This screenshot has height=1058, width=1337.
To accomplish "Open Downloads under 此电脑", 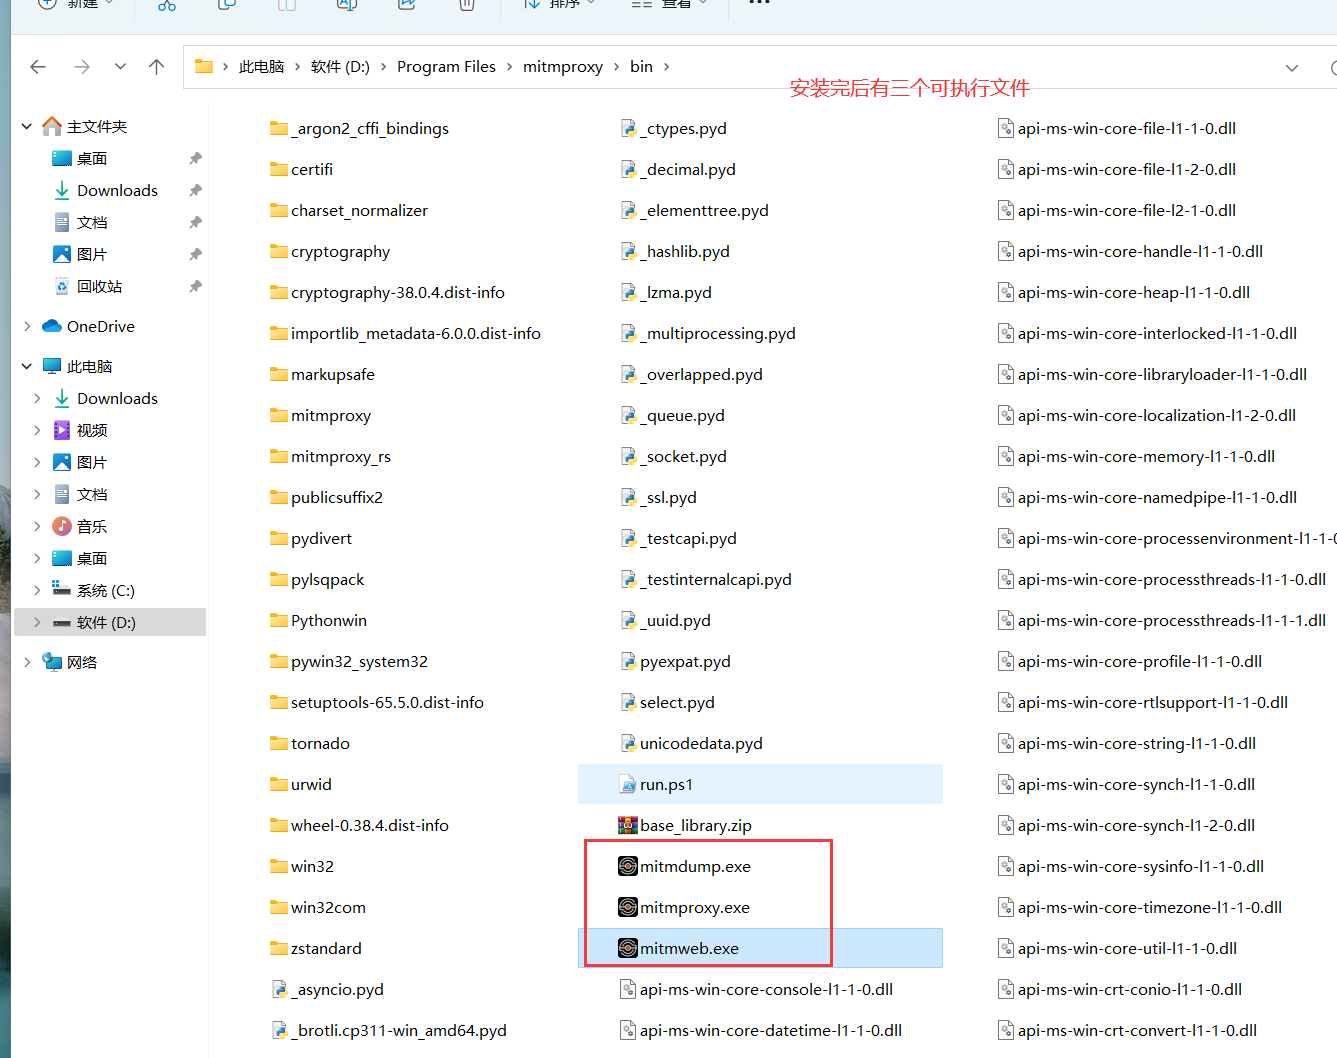I will pos(117,398).
